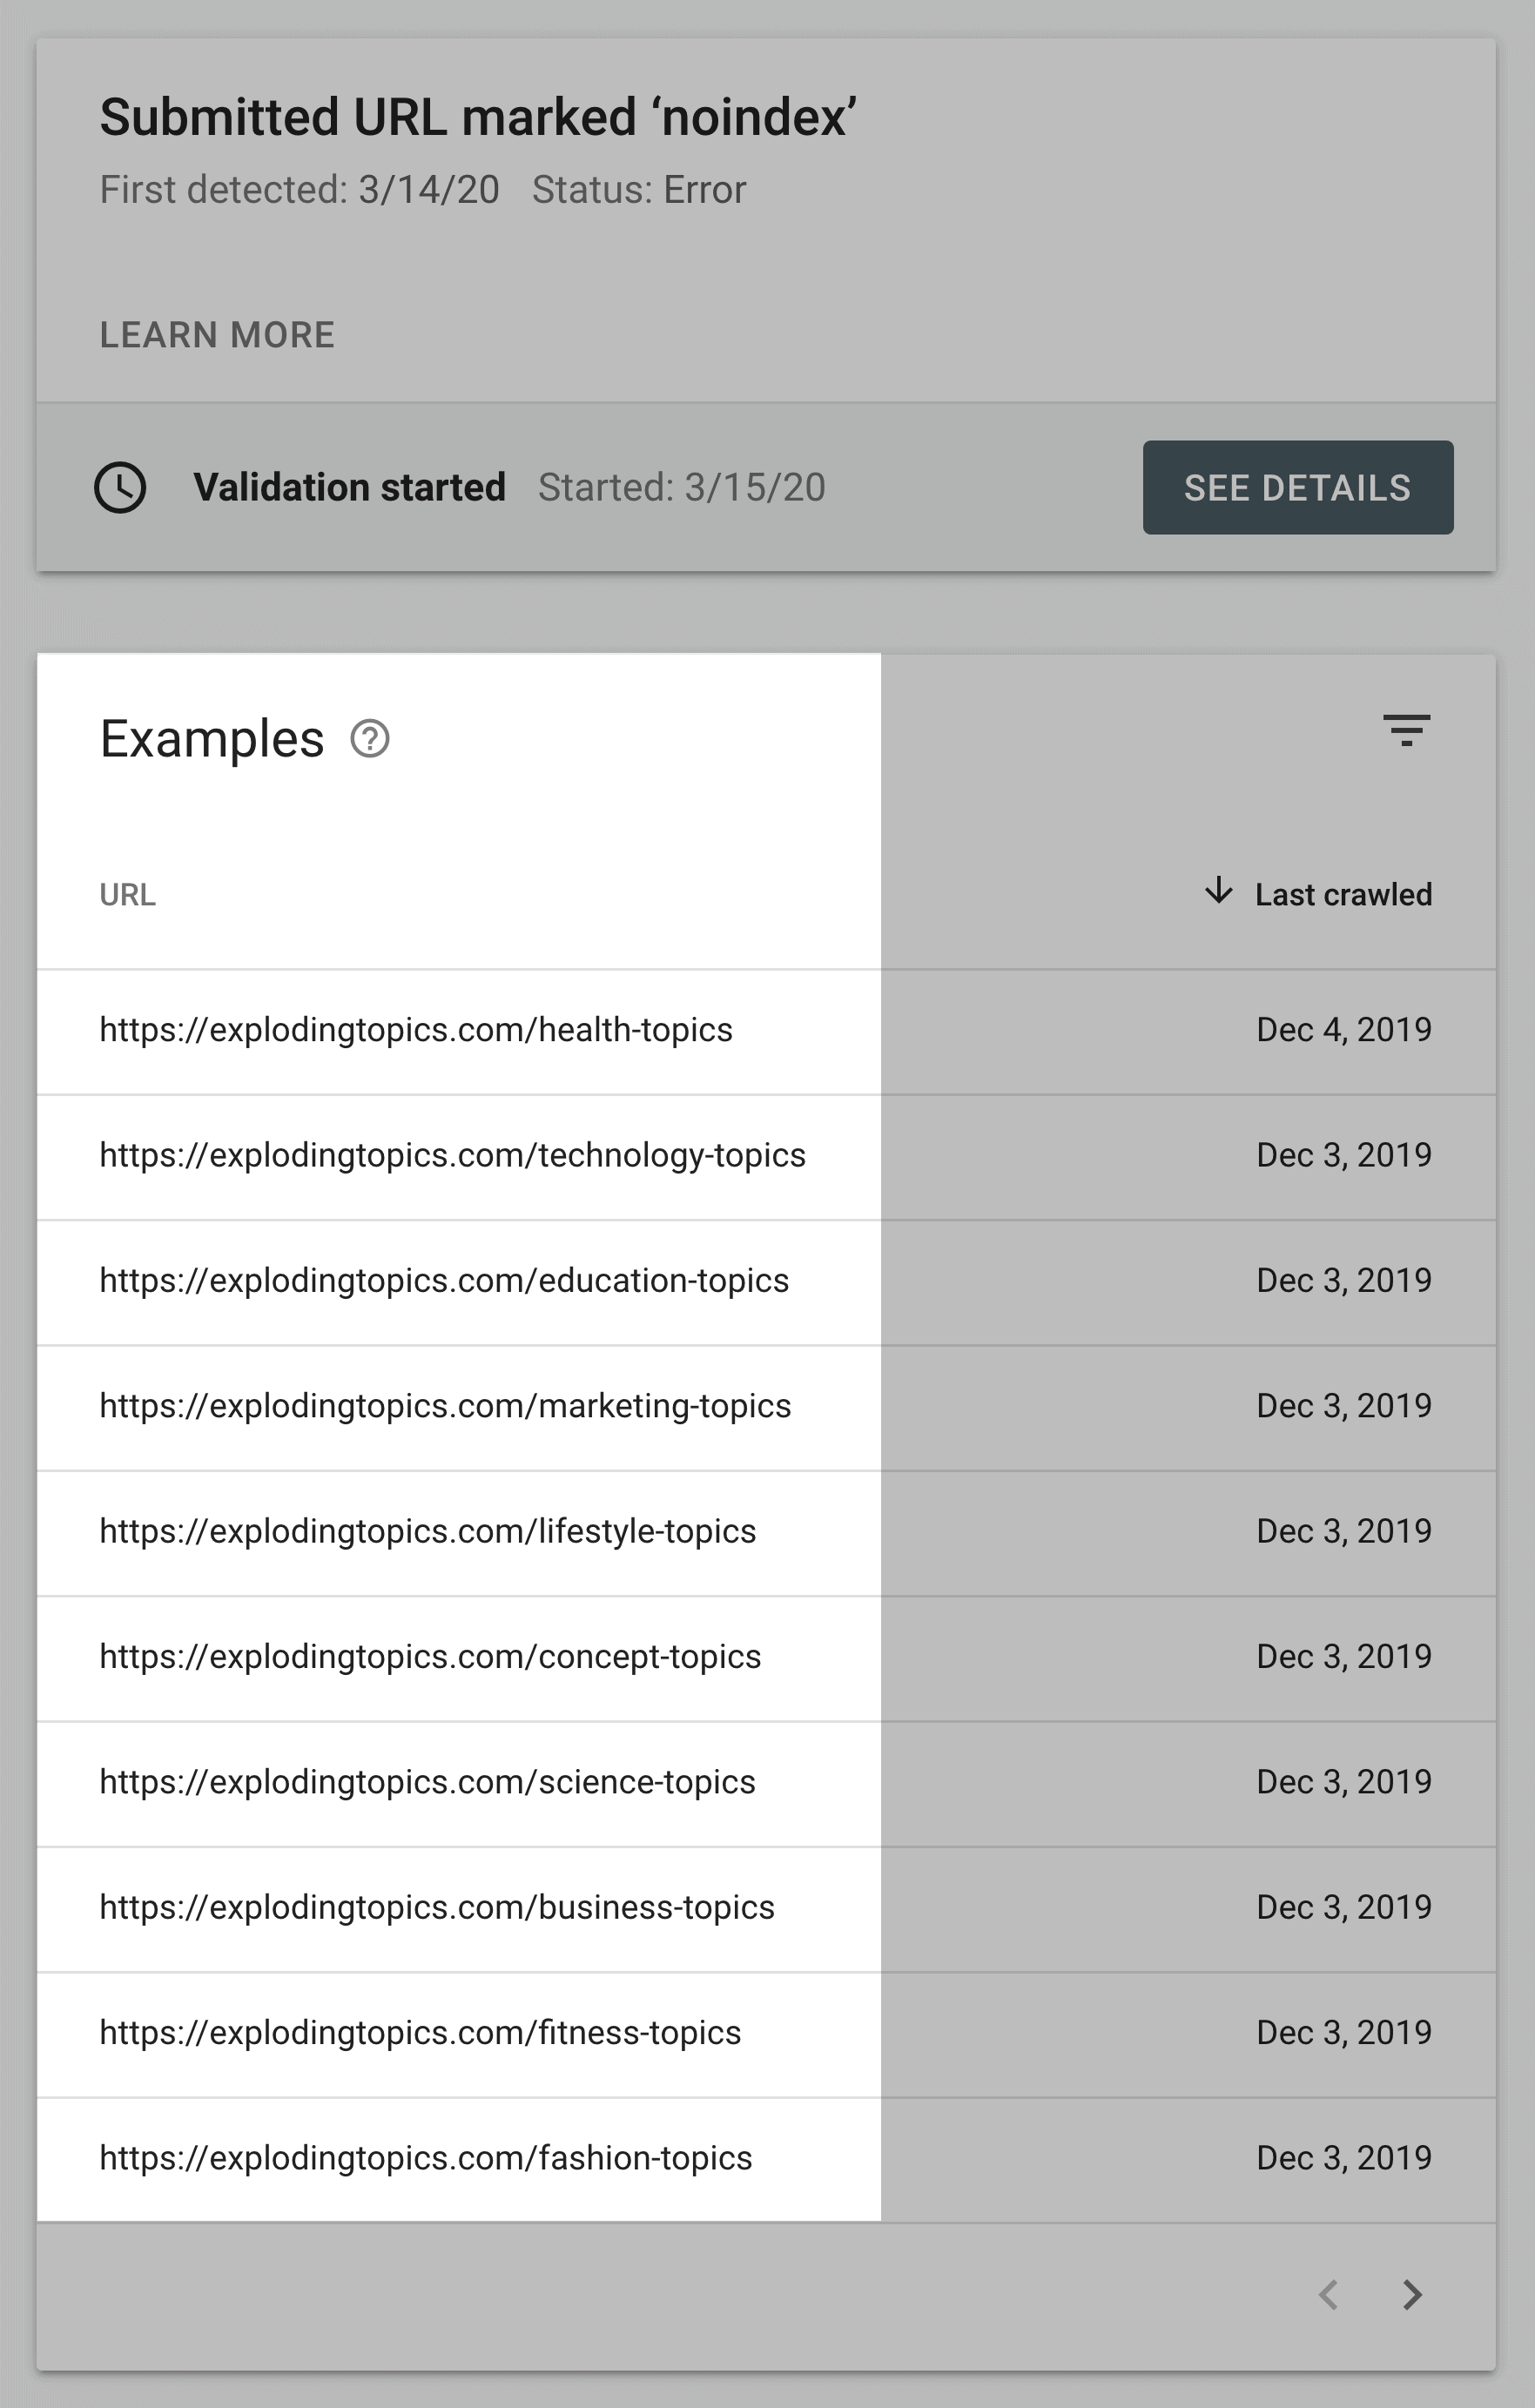
Task: Click the validation clock icon
Action: click(120, 487)
